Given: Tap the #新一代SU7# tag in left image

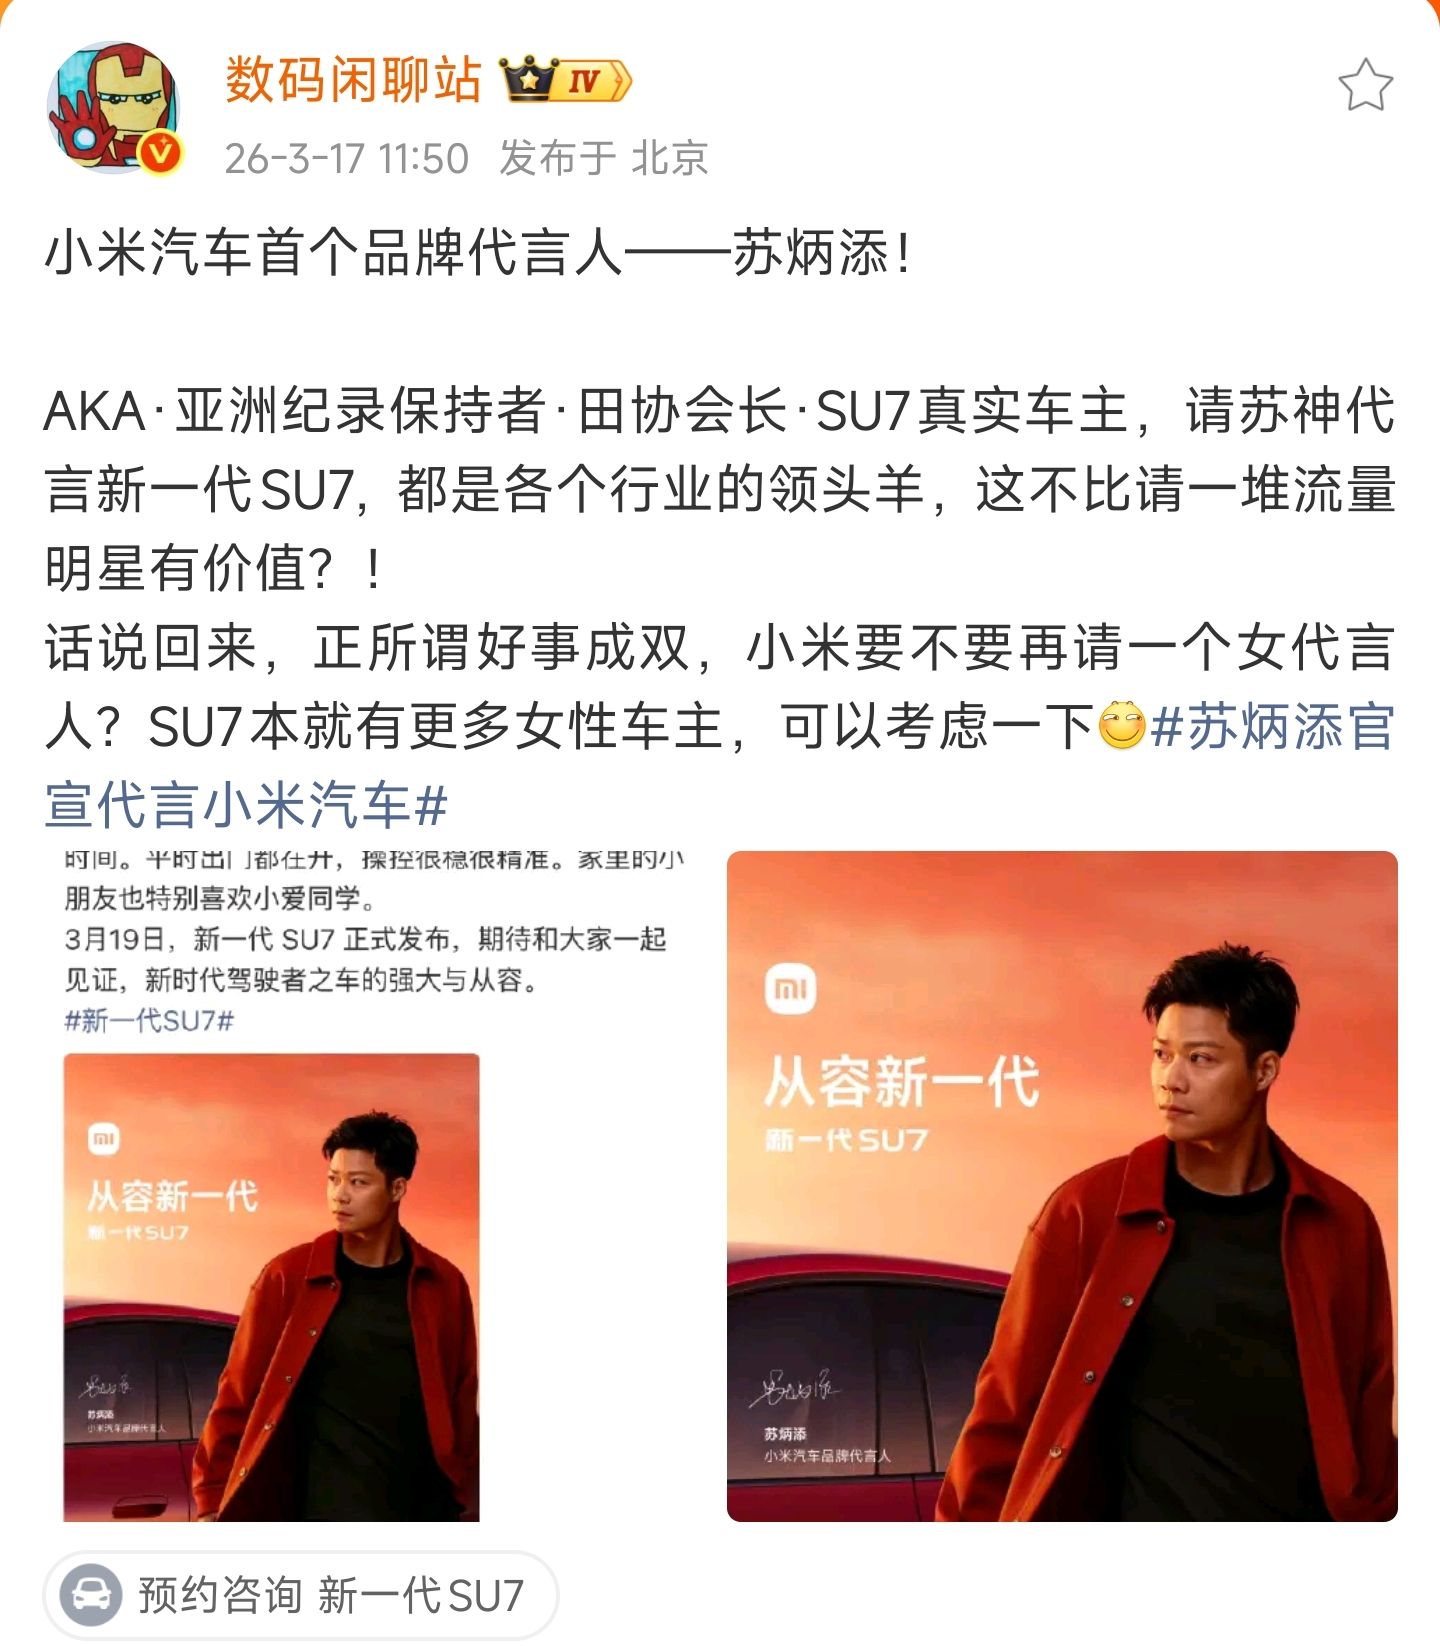Looking at the screenshot, I should pyautogui.click(x=149, y=1020).
